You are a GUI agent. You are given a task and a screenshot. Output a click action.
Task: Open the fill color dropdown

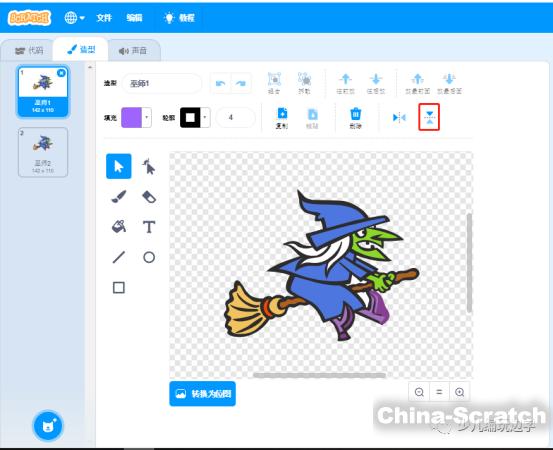146,117
